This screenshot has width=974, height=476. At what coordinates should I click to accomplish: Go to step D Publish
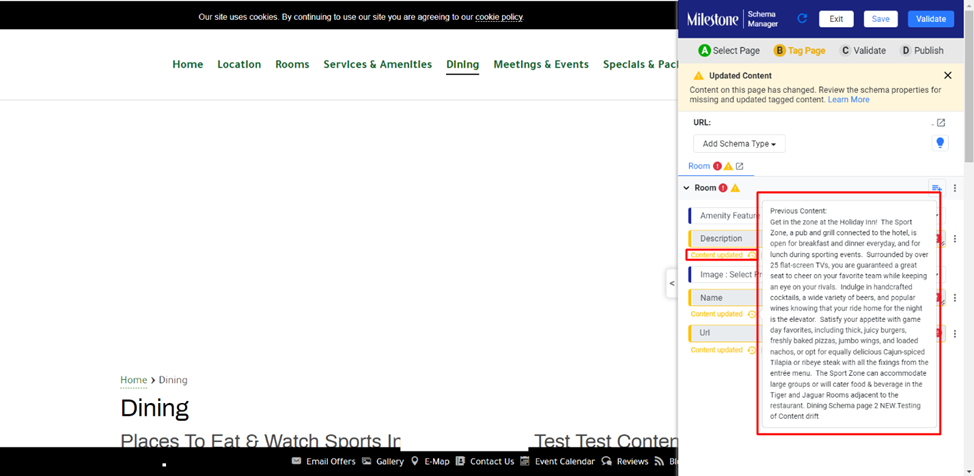[x=922, y=50]
